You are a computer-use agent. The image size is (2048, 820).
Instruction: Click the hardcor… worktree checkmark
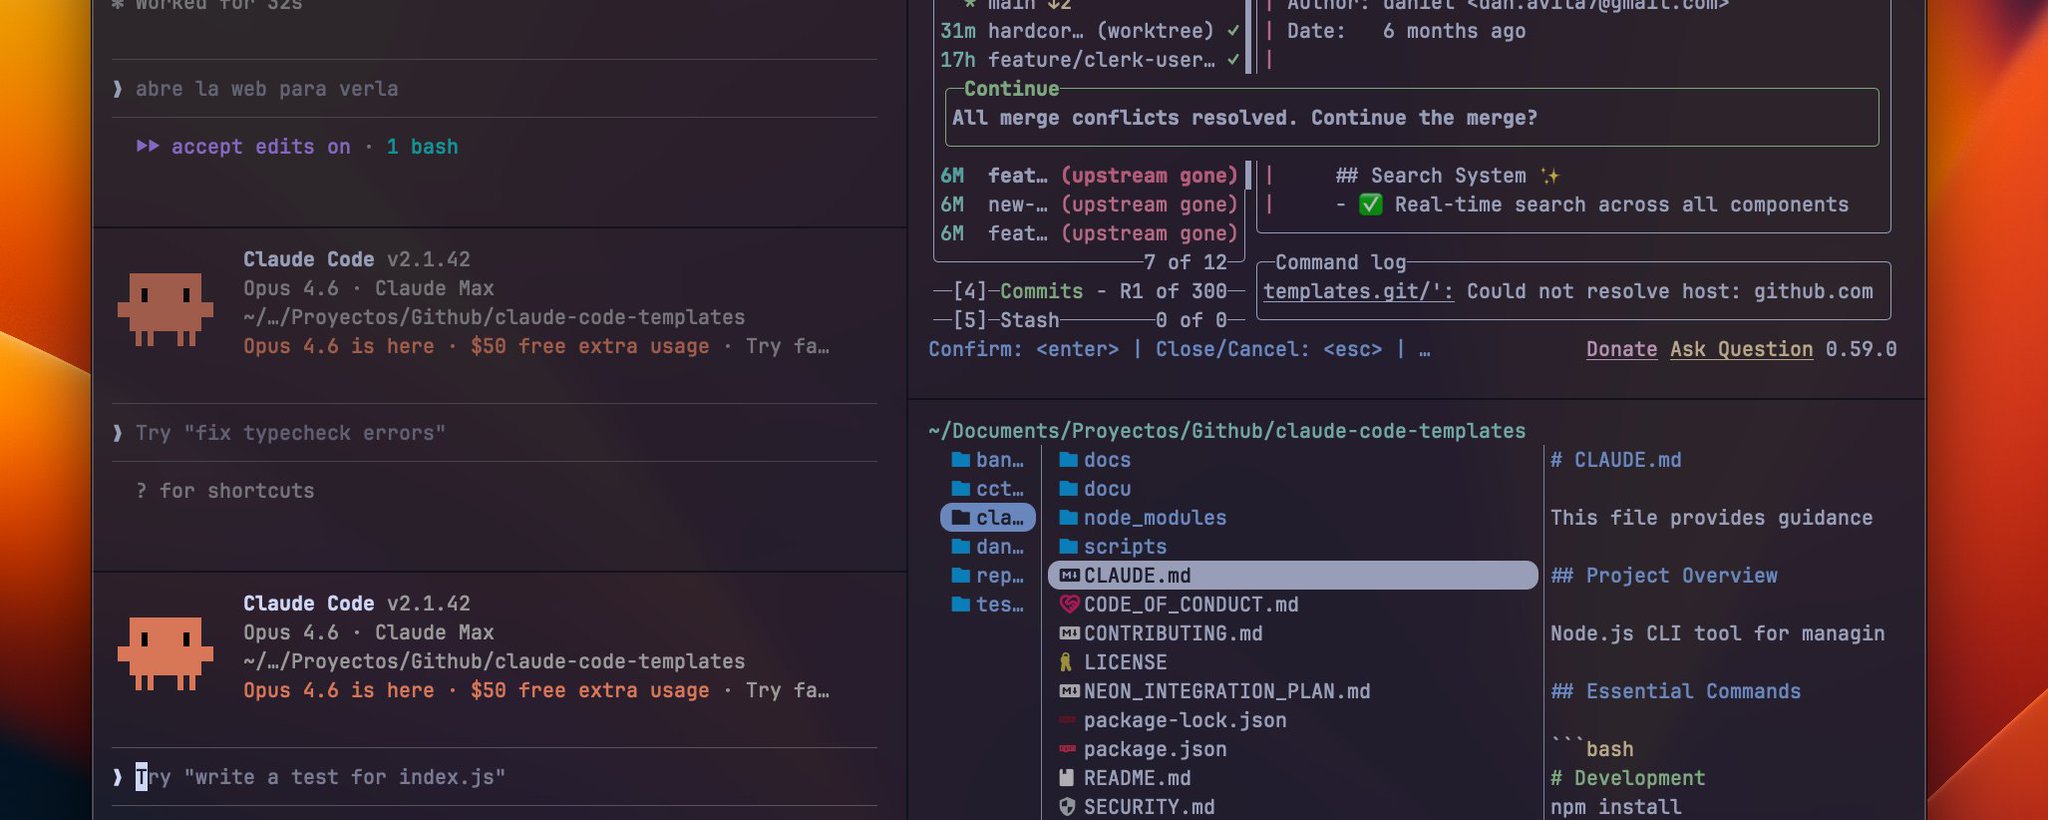1233,31
